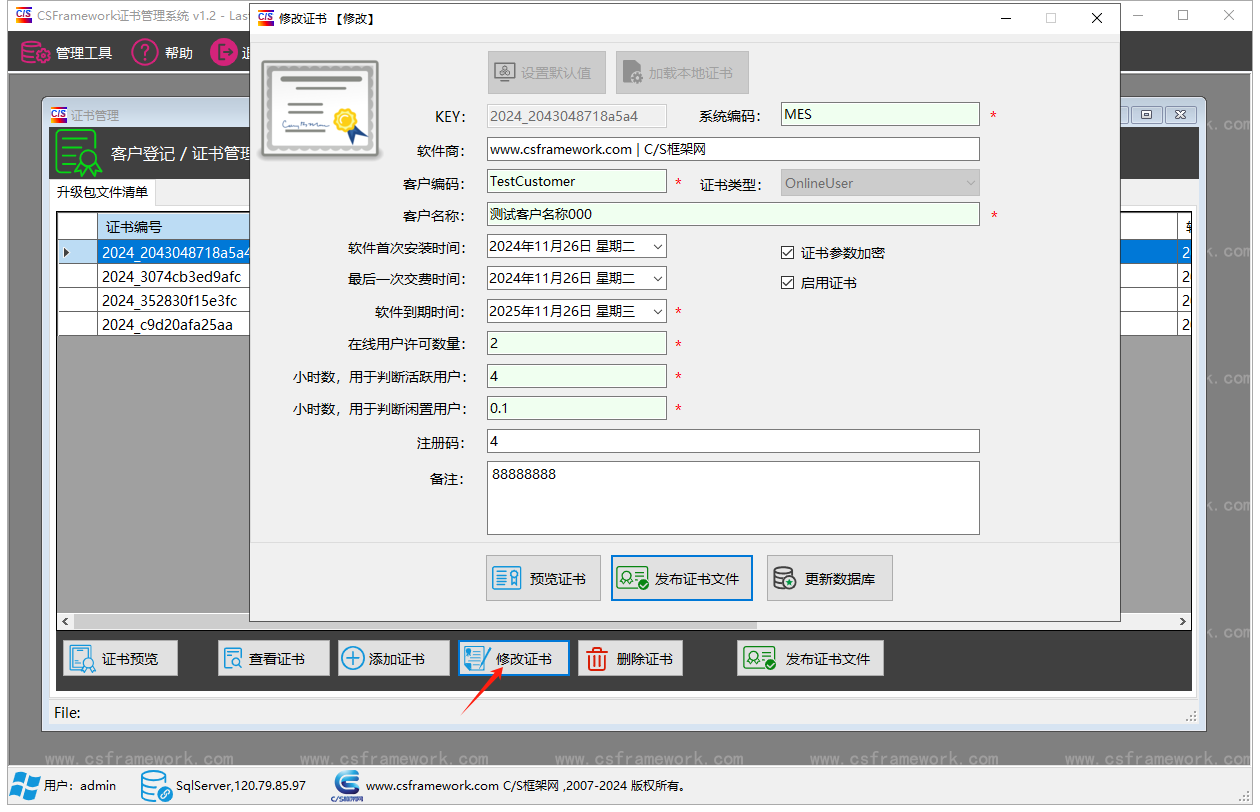This screenshot has width=1260, height=812.
Task: Open the 证书类型 OnlineUser dropdown
Action: point(880,183)
